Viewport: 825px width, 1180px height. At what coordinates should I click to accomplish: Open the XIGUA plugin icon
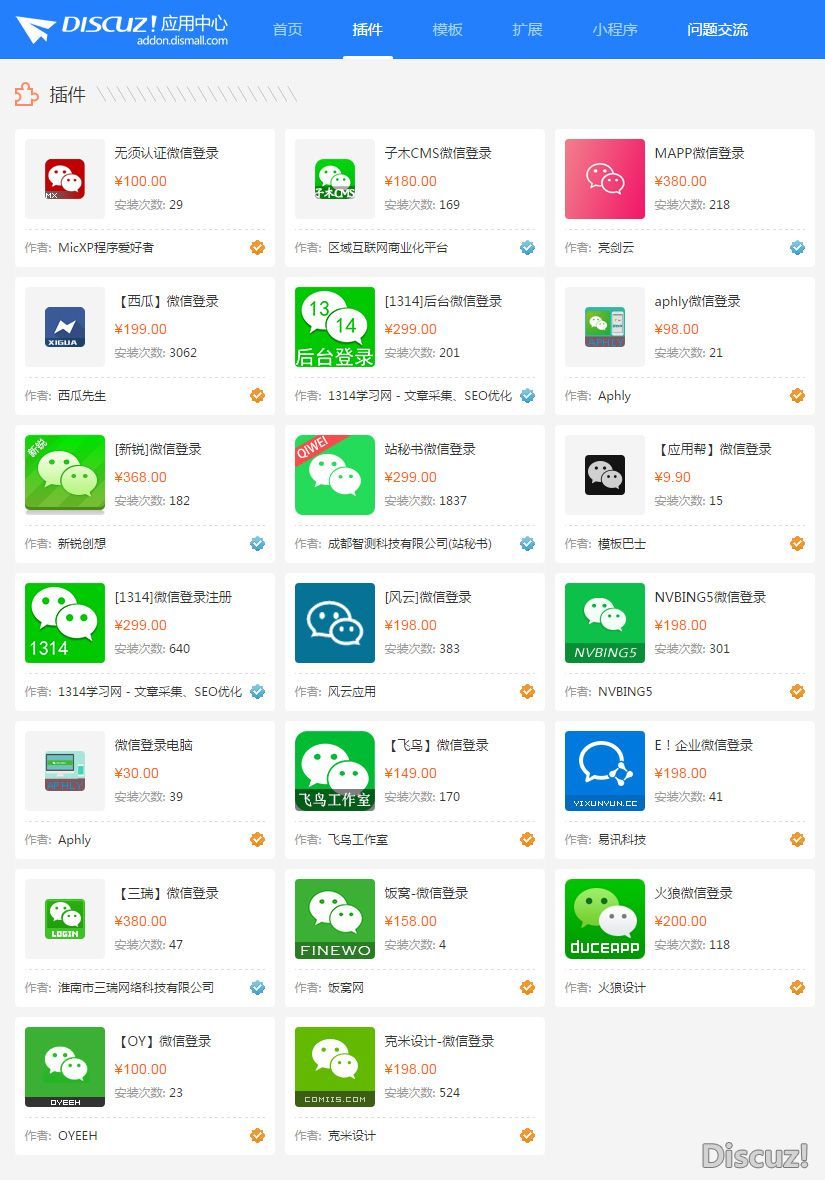tap(65, 327)
